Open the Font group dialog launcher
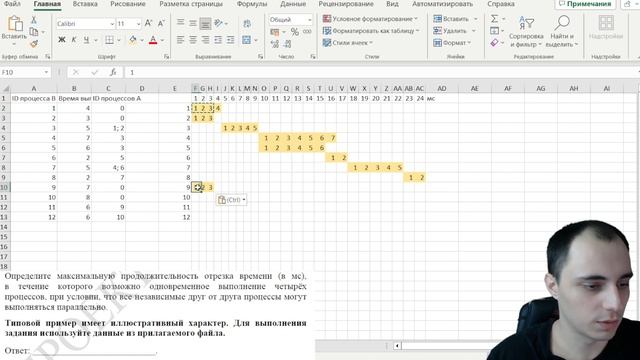The image size is (640, 360). click(166, 57)
